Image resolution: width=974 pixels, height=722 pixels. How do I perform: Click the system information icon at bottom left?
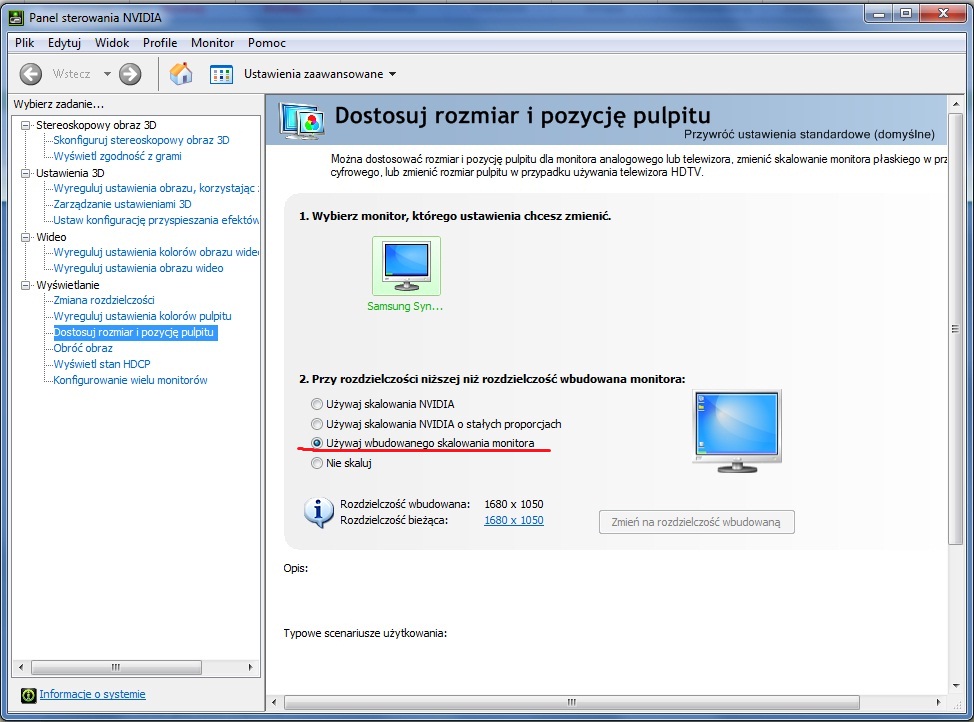(x=28, y=695)
